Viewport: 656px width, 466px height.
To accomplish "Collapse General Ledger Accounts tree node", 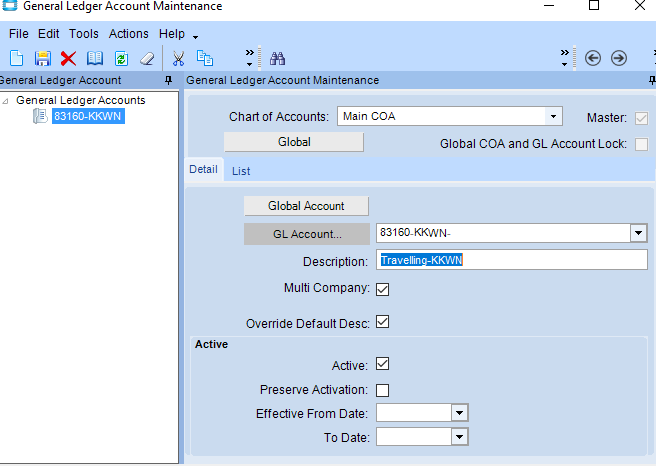I will tap(5, 101).
